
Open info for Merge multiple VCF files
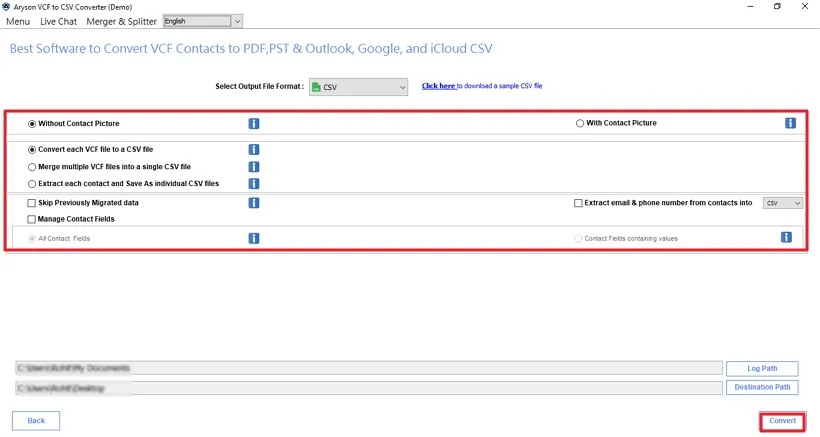tap(254, 167)
